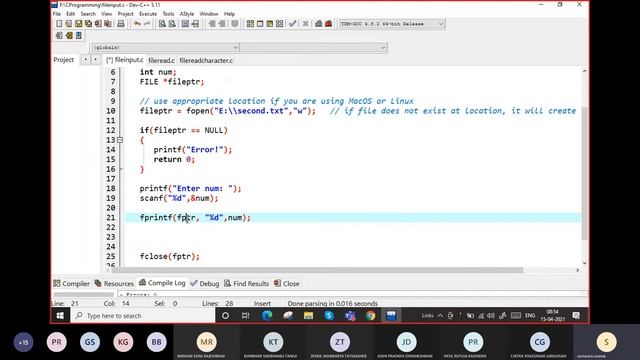Open the Resources bottom tab

click(x=114, y=283)
